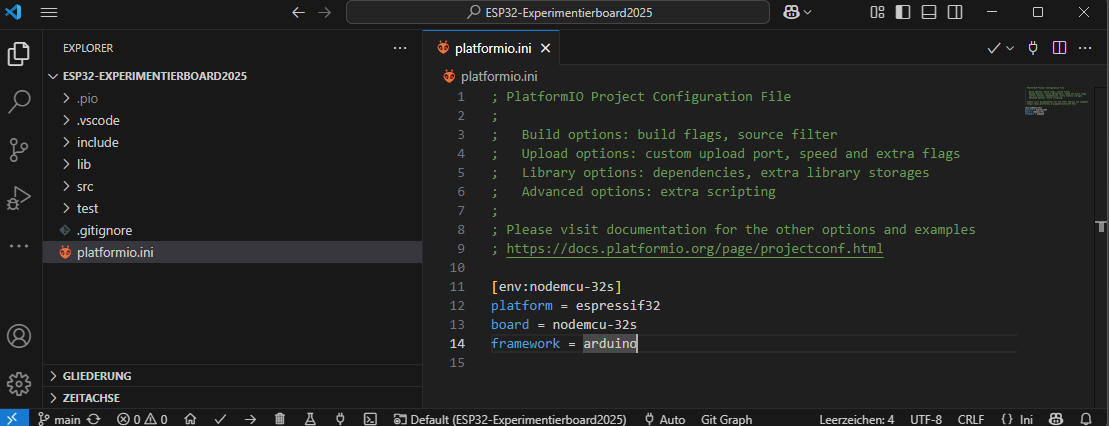Click the PlatformIO Clean trash icon

(280, 419)
